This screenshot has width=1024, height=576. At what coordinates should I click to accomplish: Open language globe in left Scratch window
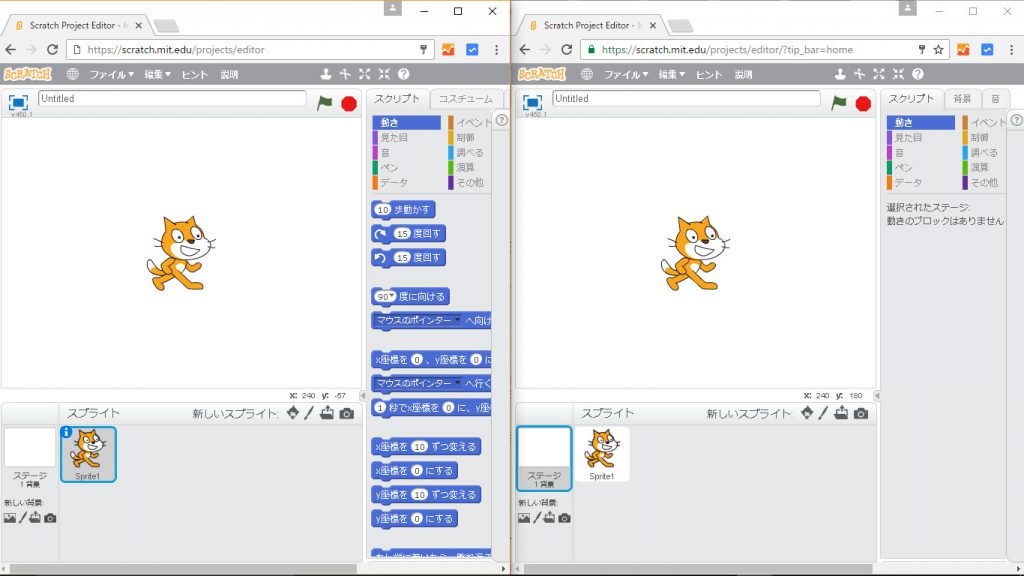coord(72,74)
